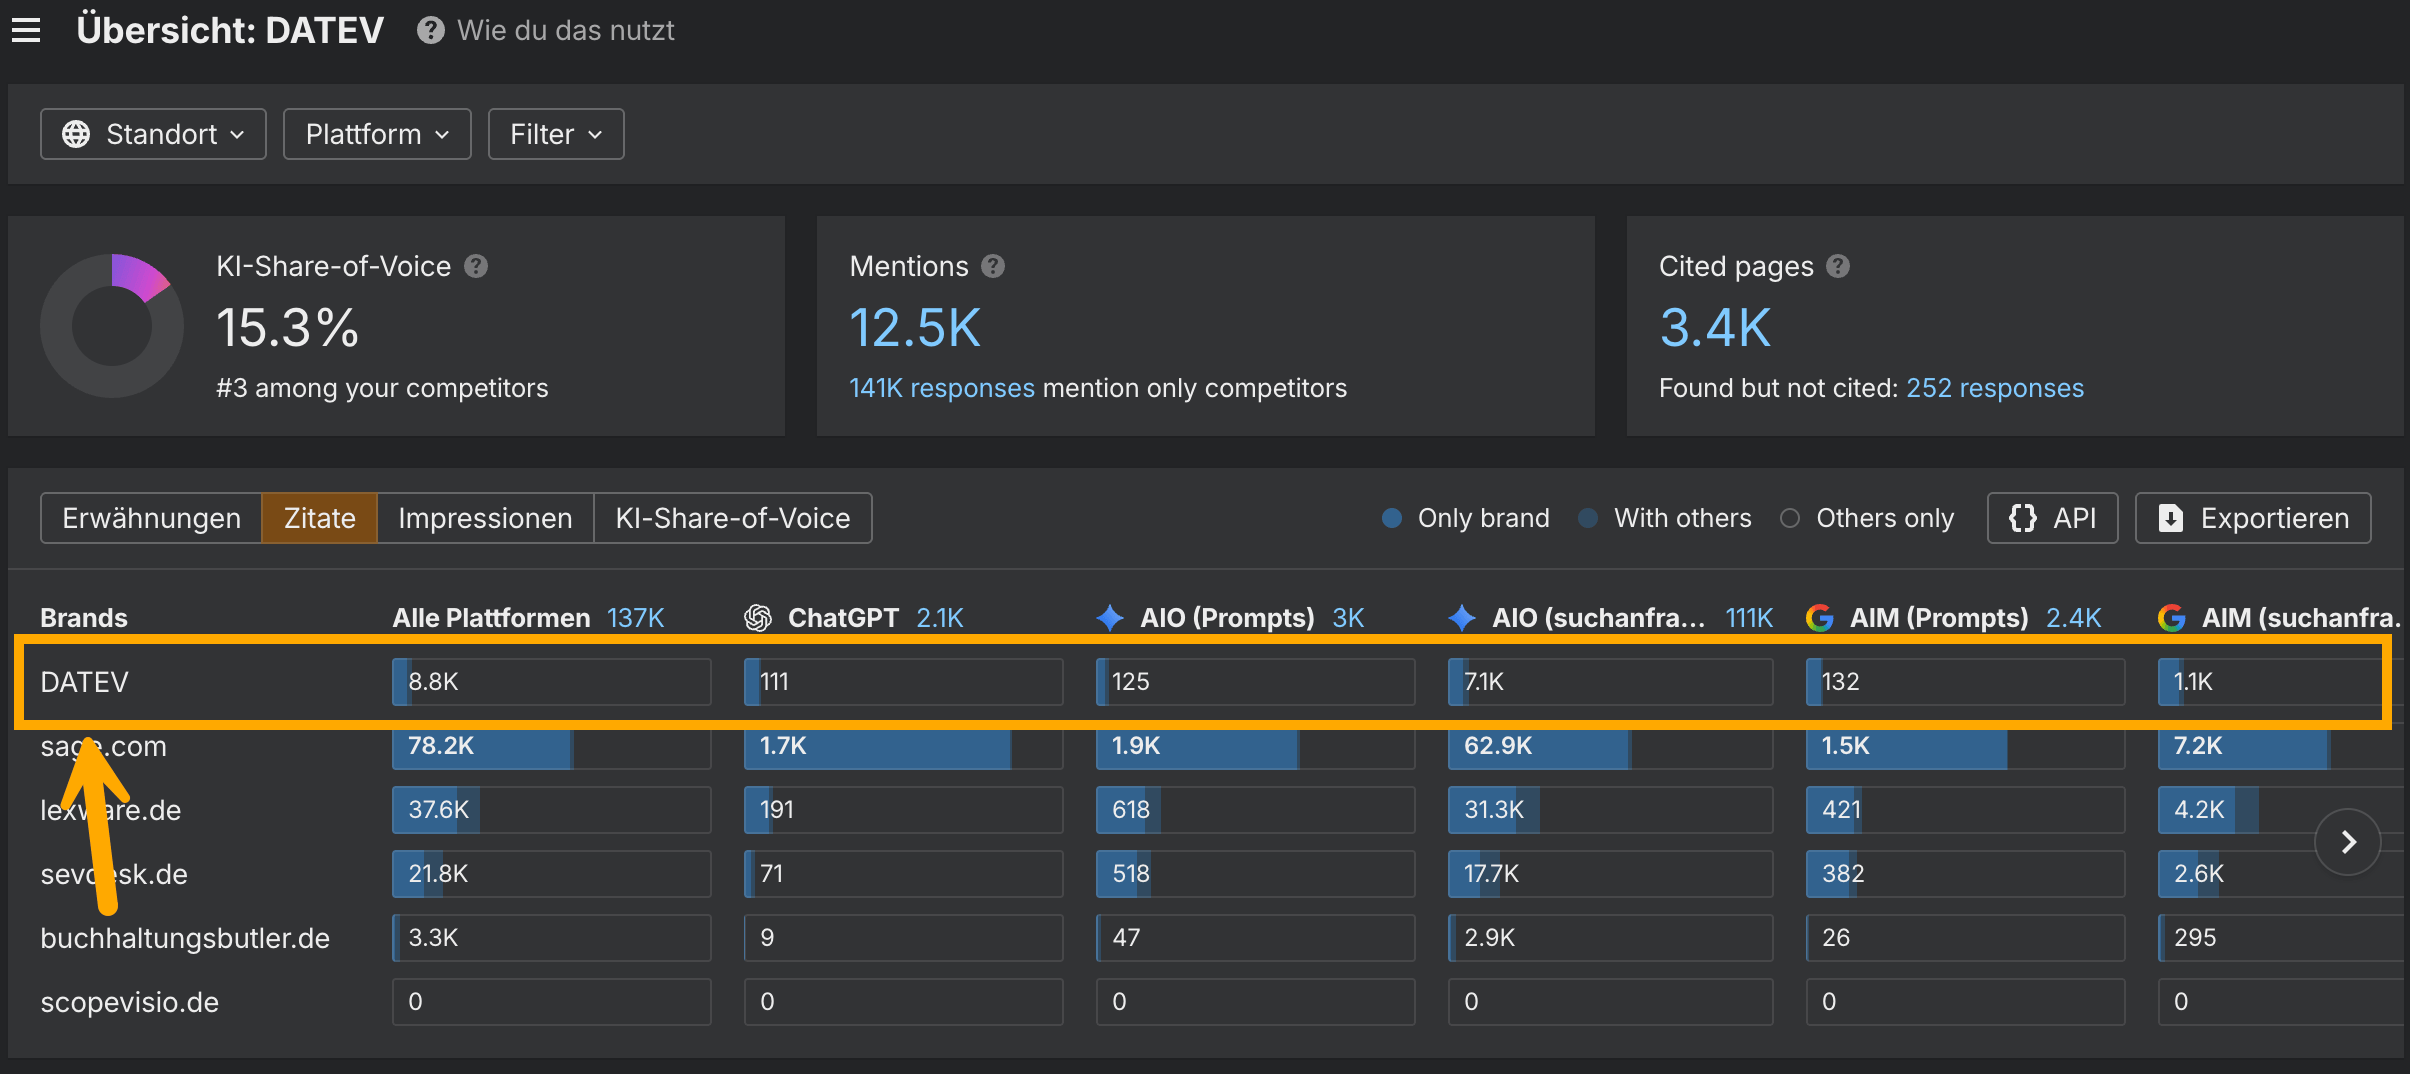Screen dimensions: 2410x1074
Task: Click the API button
Action: pos(2052,518)
